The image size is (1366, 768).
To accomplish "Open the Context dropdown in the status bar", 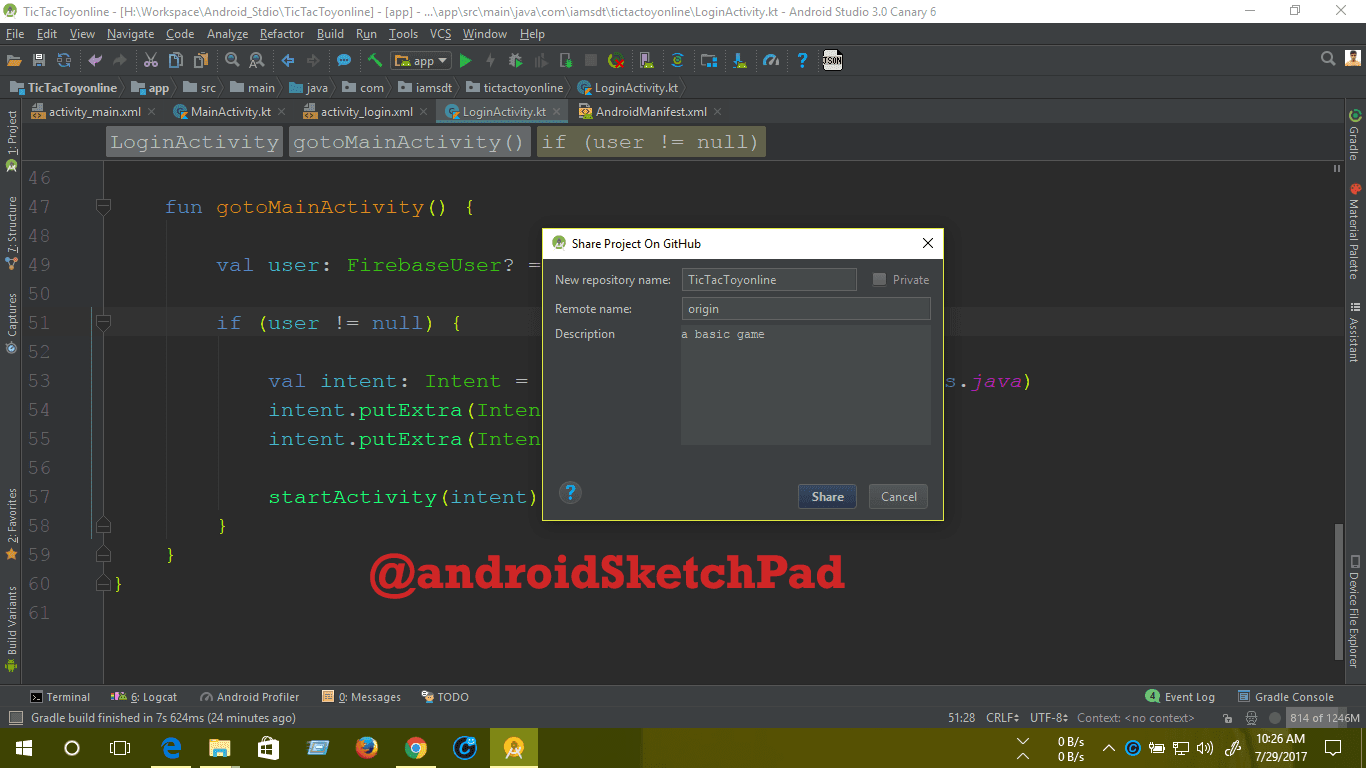I will (1138, 717).
